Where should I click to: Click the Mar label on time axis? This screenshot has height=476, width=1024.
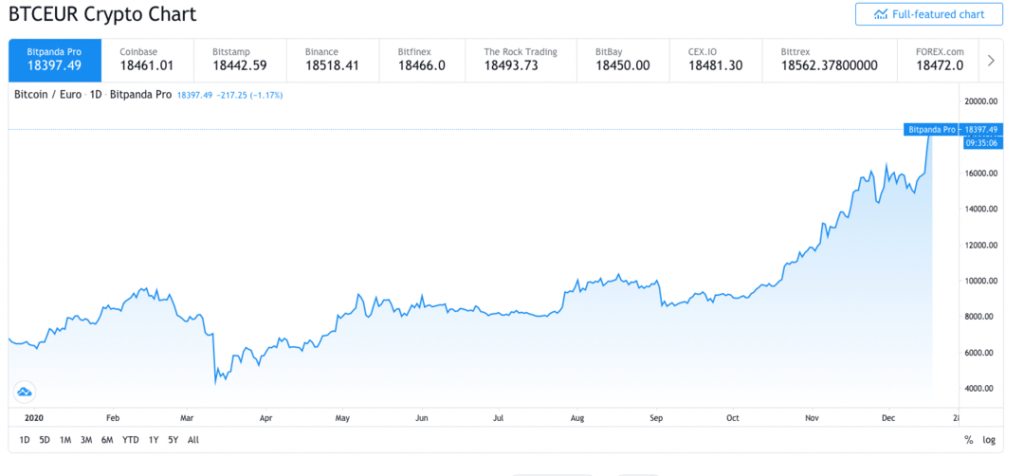(x=187, y=417)
